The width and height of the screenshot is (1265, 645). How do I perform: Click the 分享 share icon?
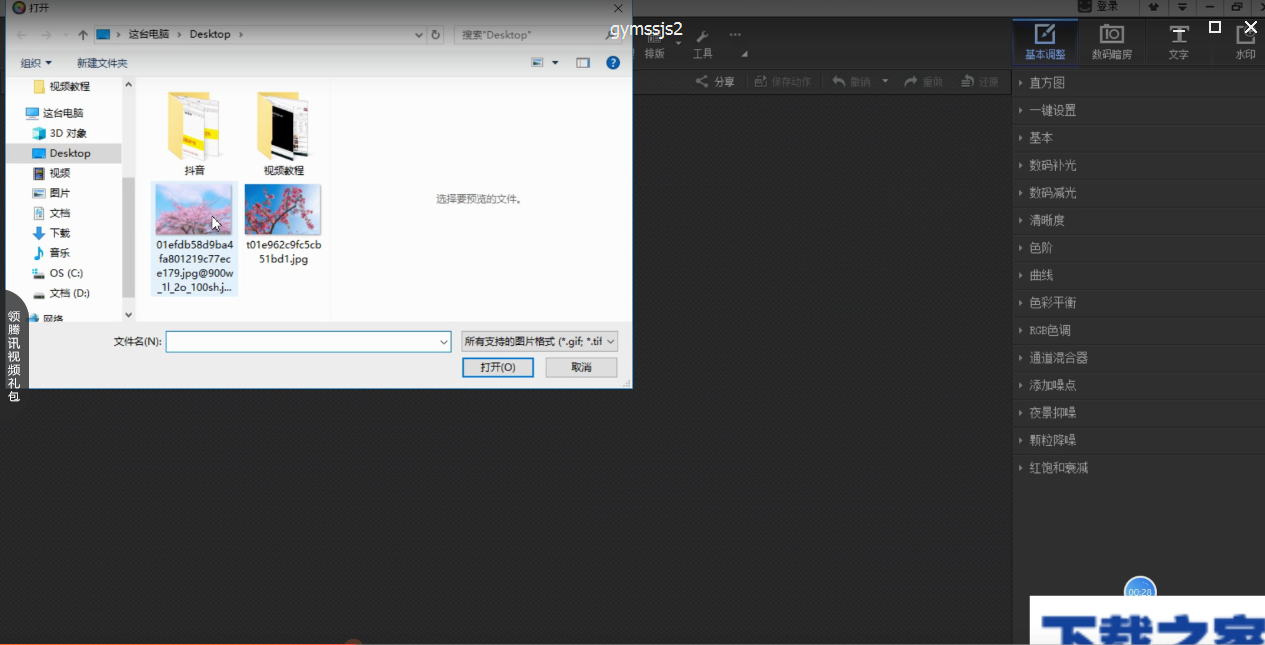click(x=702, y=82)
